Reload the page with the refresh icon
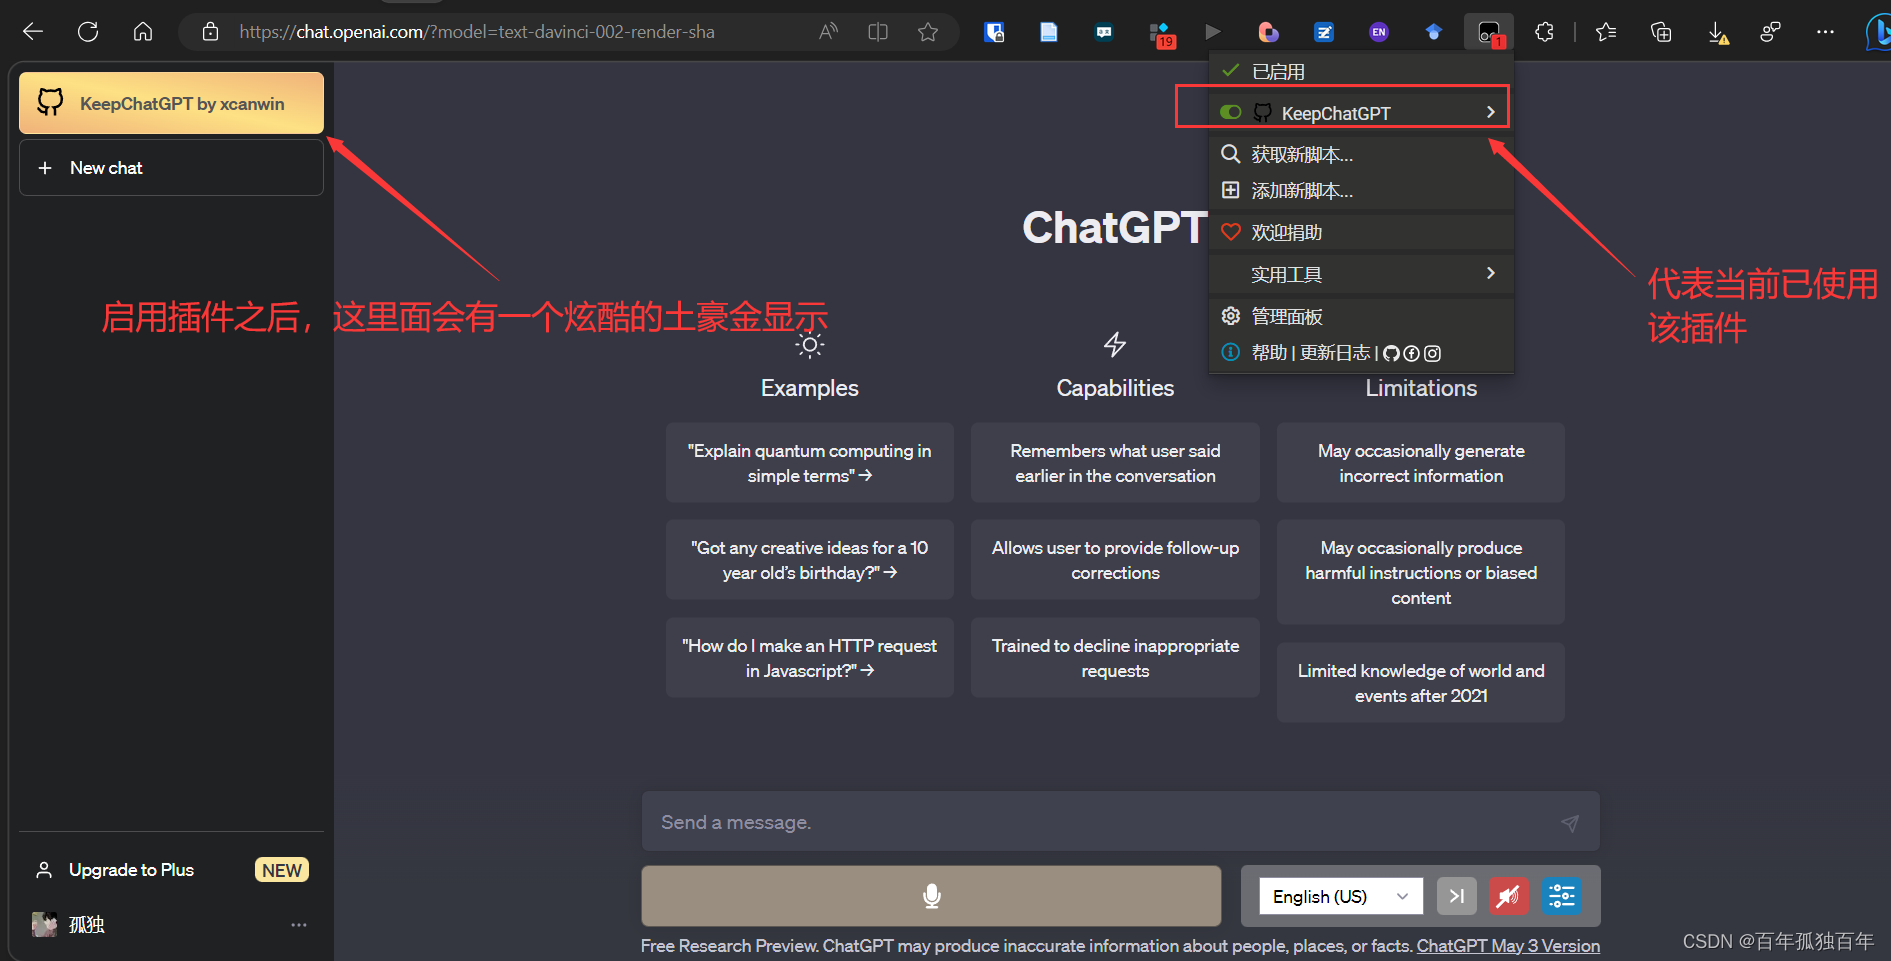 88,32
